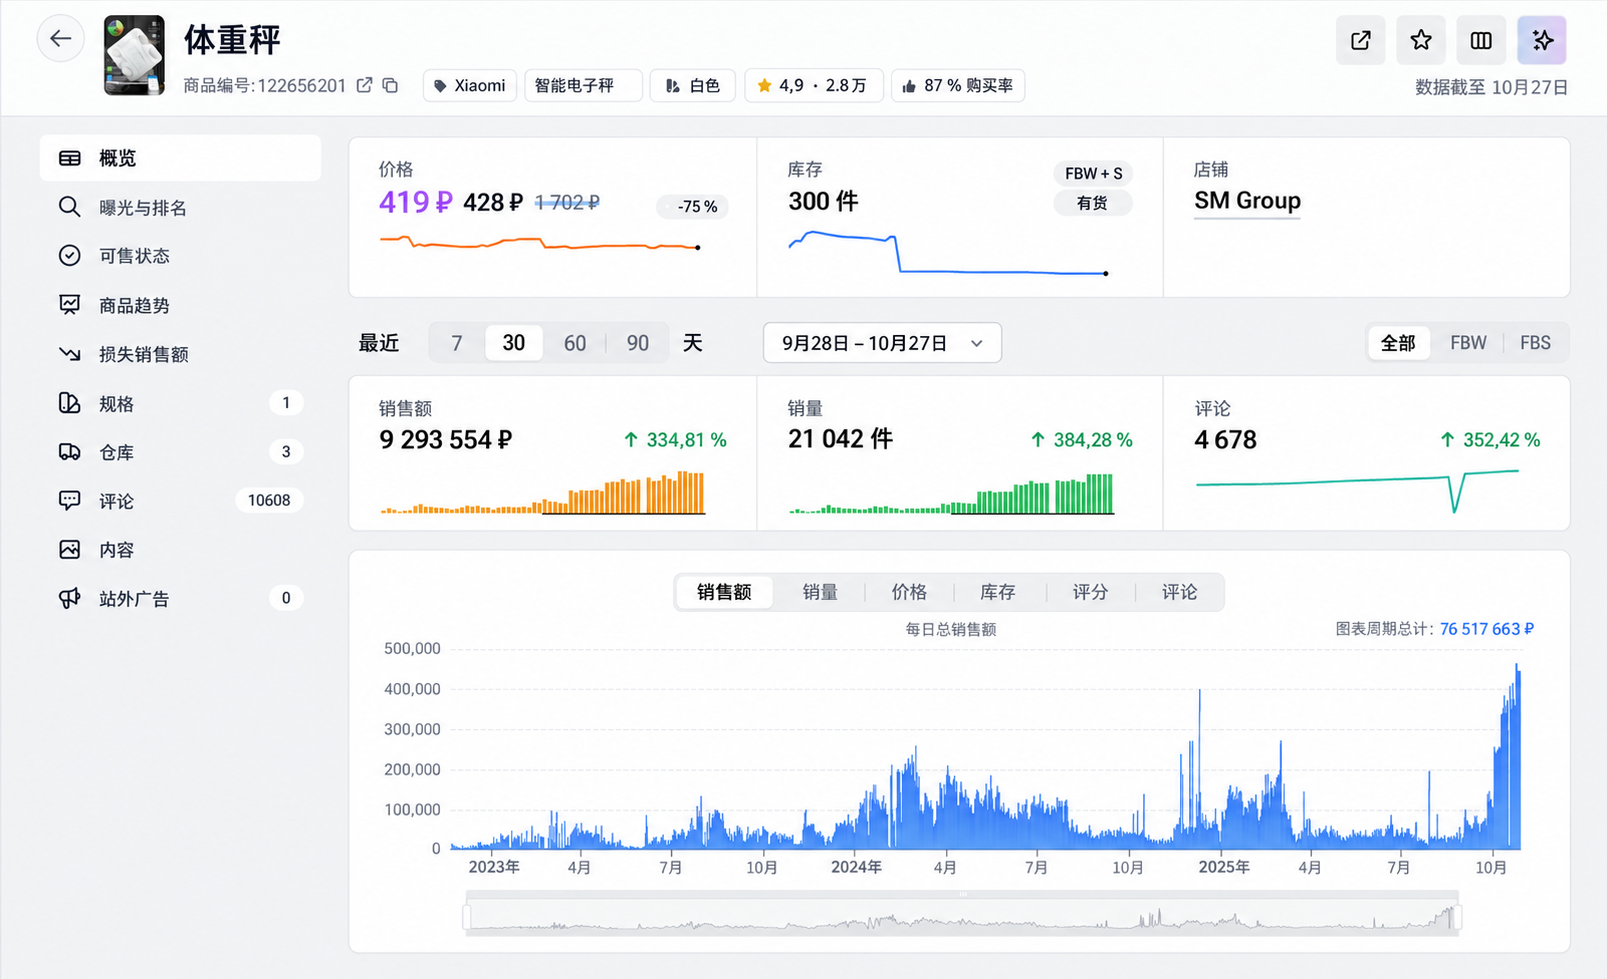
Task: Show the 销量 chart tab
Action: coord(820,592)
